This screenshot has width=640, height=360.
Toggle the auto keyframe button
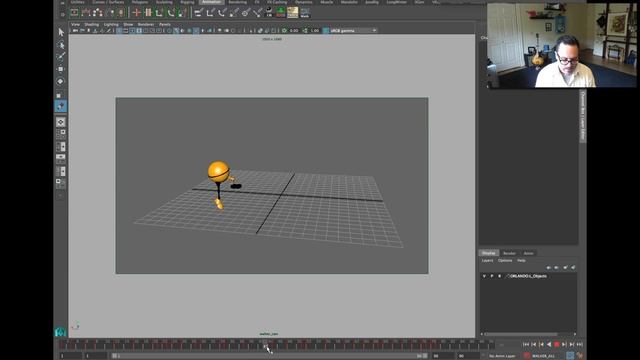coord(570,356)
